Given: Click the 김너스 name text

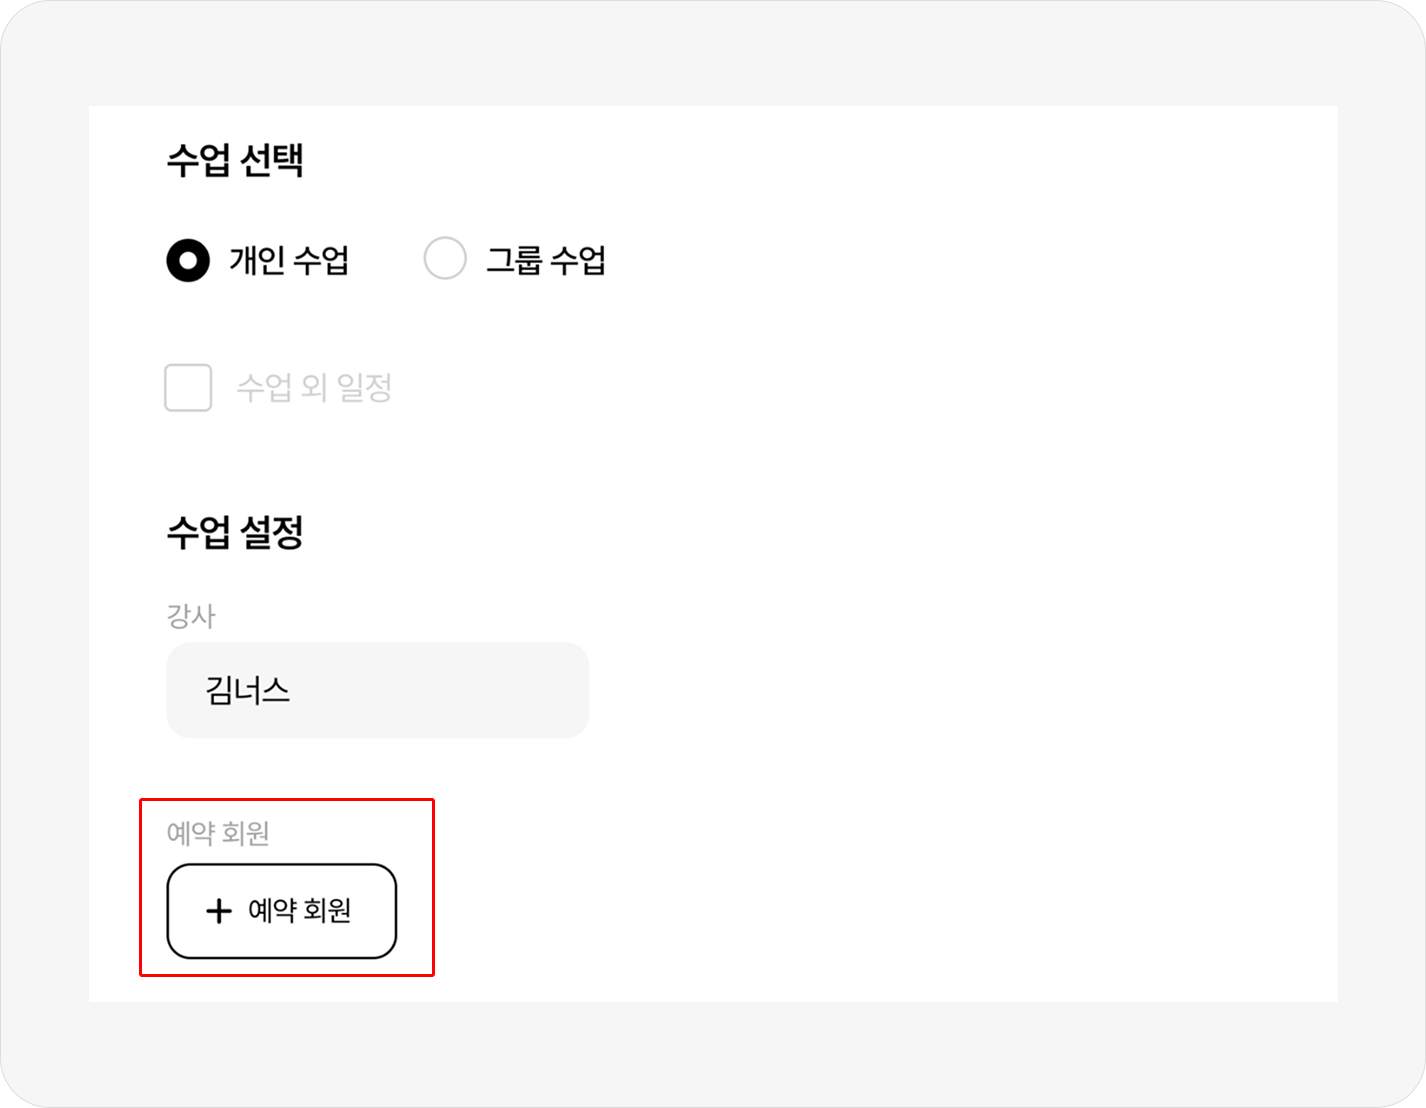Looking at the screenshot, I should point(247,690).
